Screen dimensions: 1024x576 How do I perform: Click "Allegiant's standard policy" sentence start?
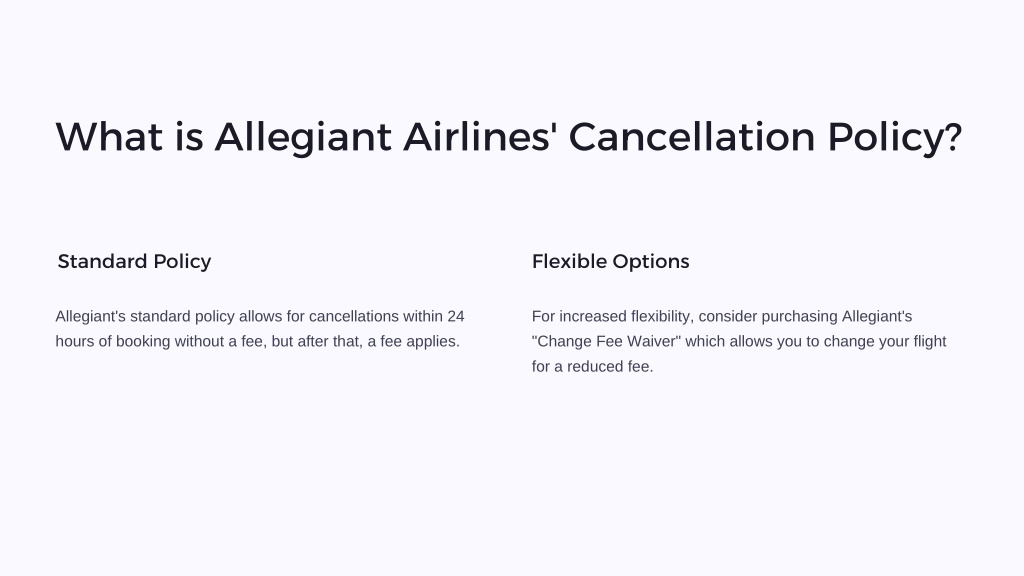145,316
